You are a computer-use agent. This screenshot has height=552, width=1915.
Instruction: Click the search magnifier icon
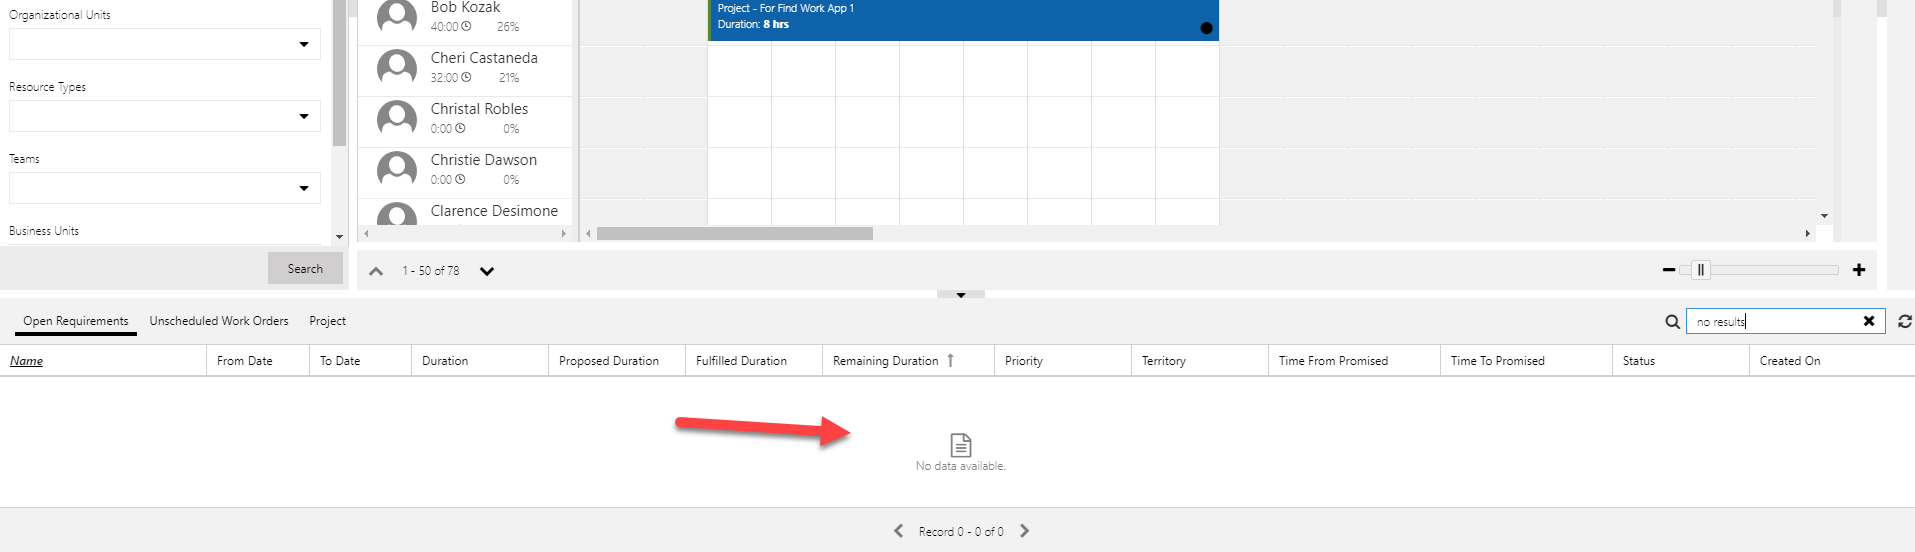coord(1672,322)
